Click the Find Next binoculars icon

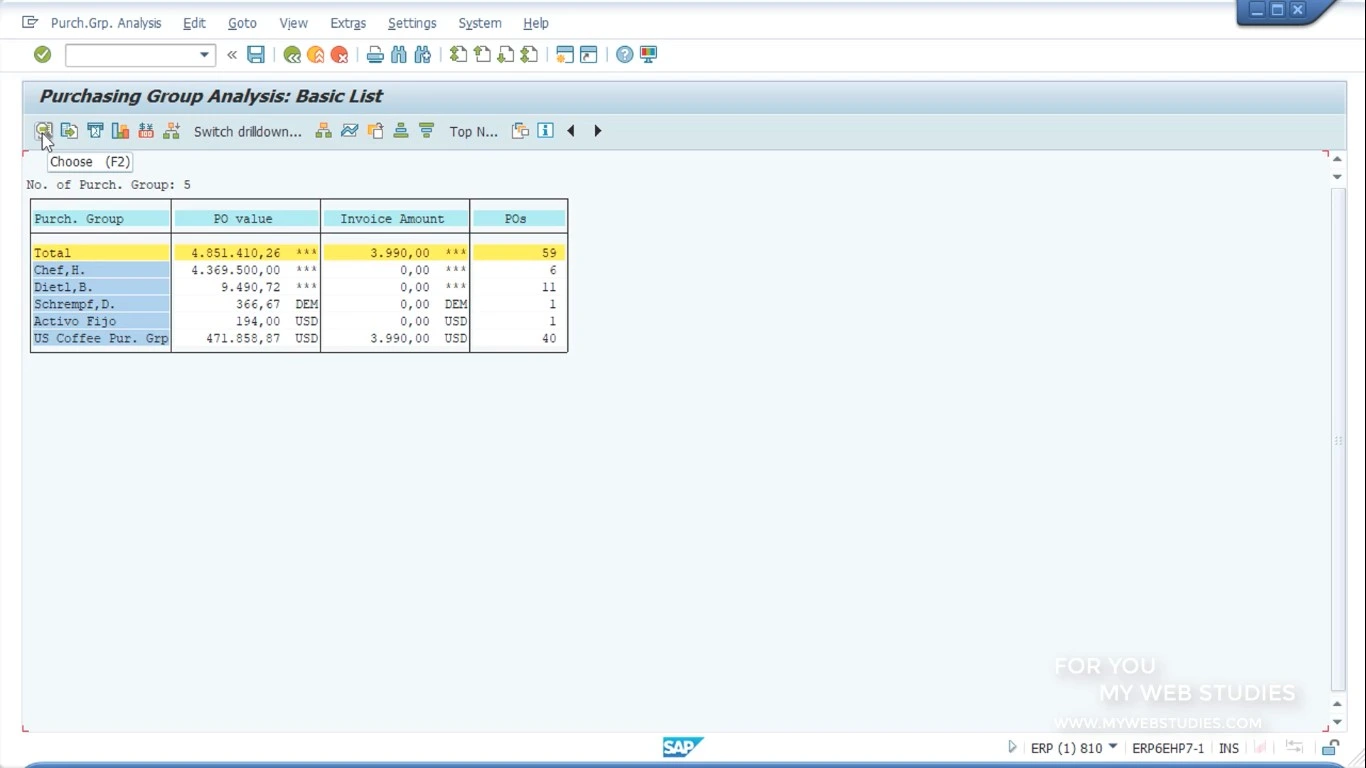coord(423,55)
